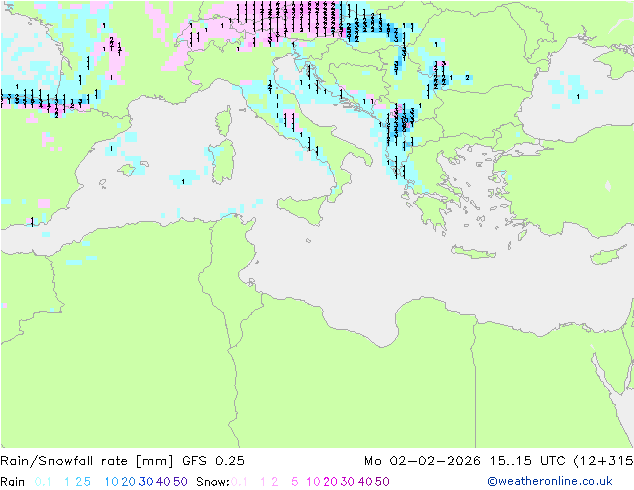Pick the magenta snow legend value 50

pos(382,482)
